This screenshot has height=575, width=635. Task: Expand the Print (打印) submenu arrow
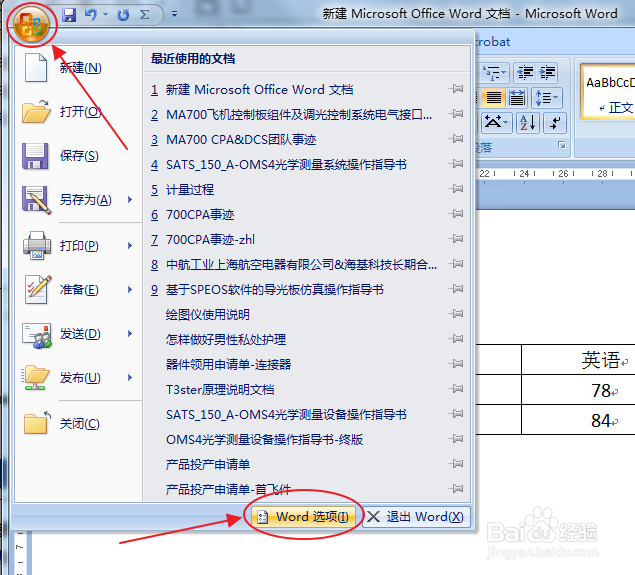click(x=130, y=246)
